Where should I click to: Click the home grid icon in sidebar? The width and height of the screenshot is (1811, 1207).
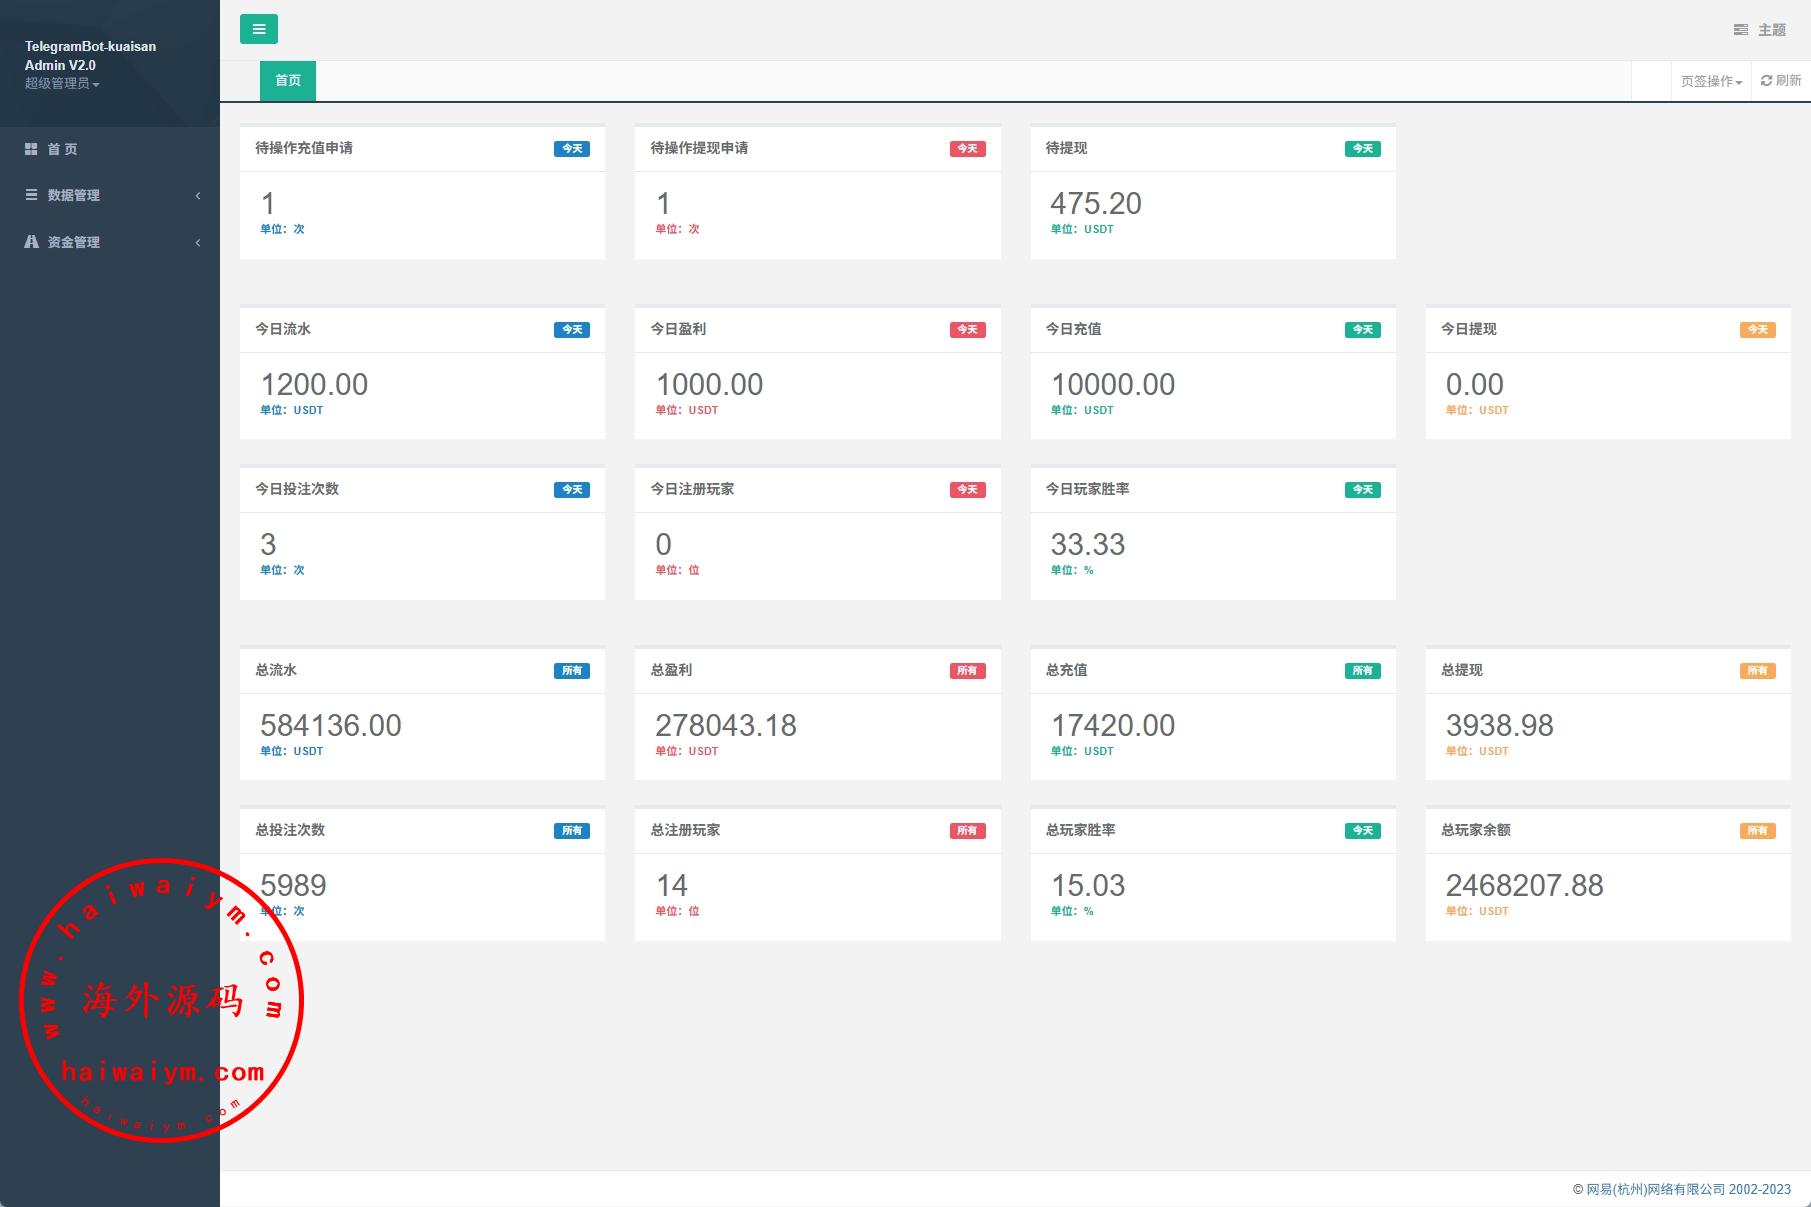(31, 149)
